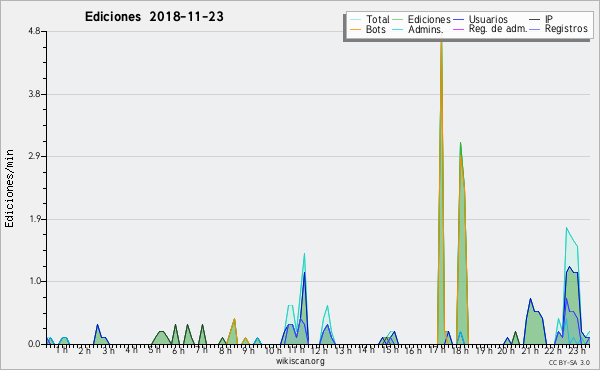Click the '8 h' x-axis label
The width and height of the screenshot is (600, 370).
point(225,350)
